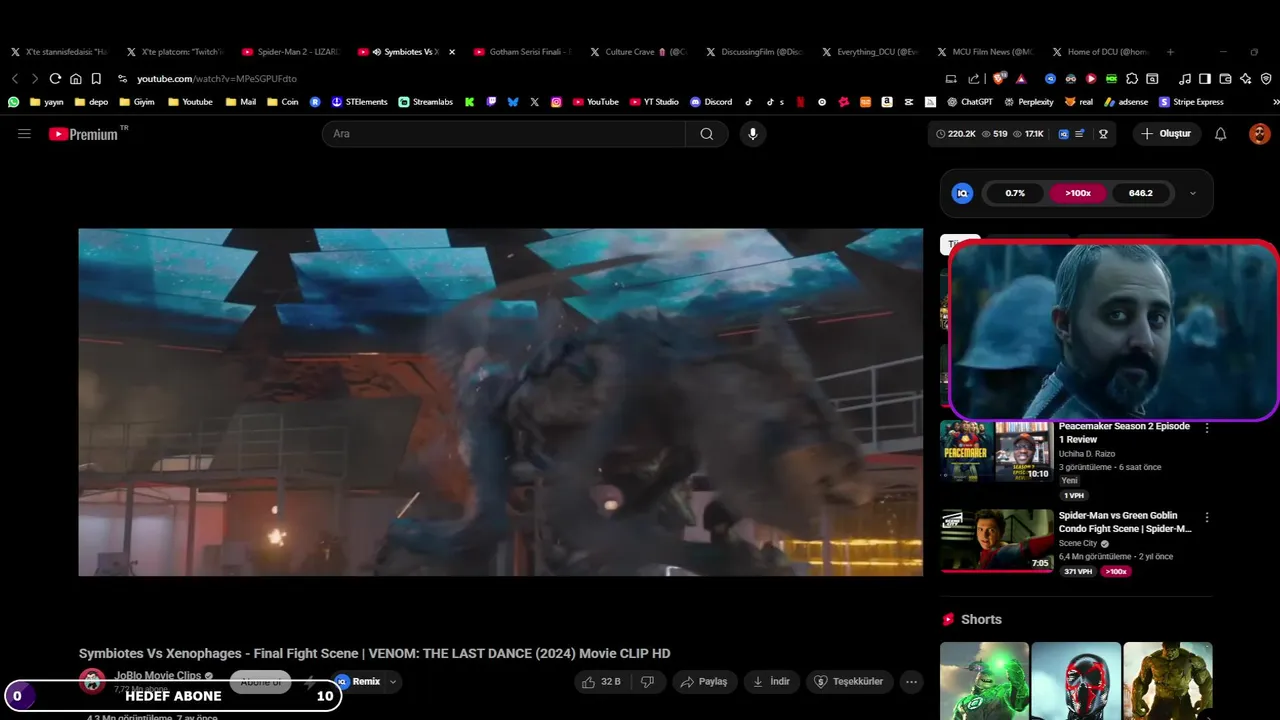Viewport: 1280px width, 720px height.
Task: Open the Stripe Express bookmark
Action: (x=1191, y=101)
